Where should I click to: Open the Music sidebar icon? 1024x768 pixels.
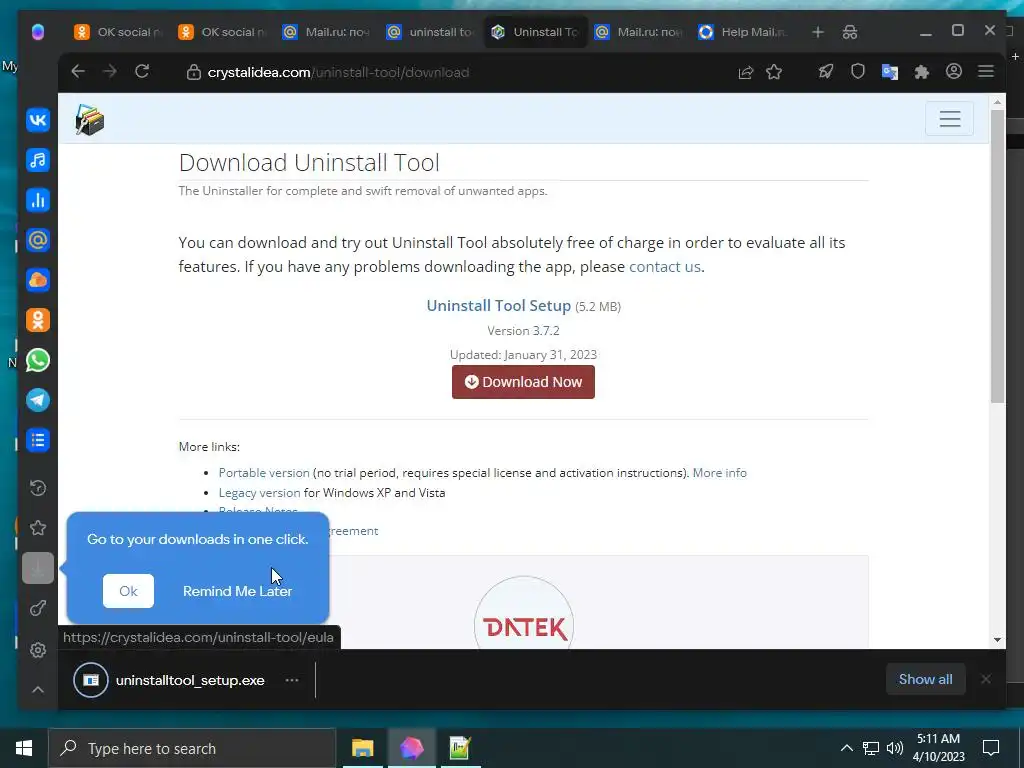pos(38,160)
